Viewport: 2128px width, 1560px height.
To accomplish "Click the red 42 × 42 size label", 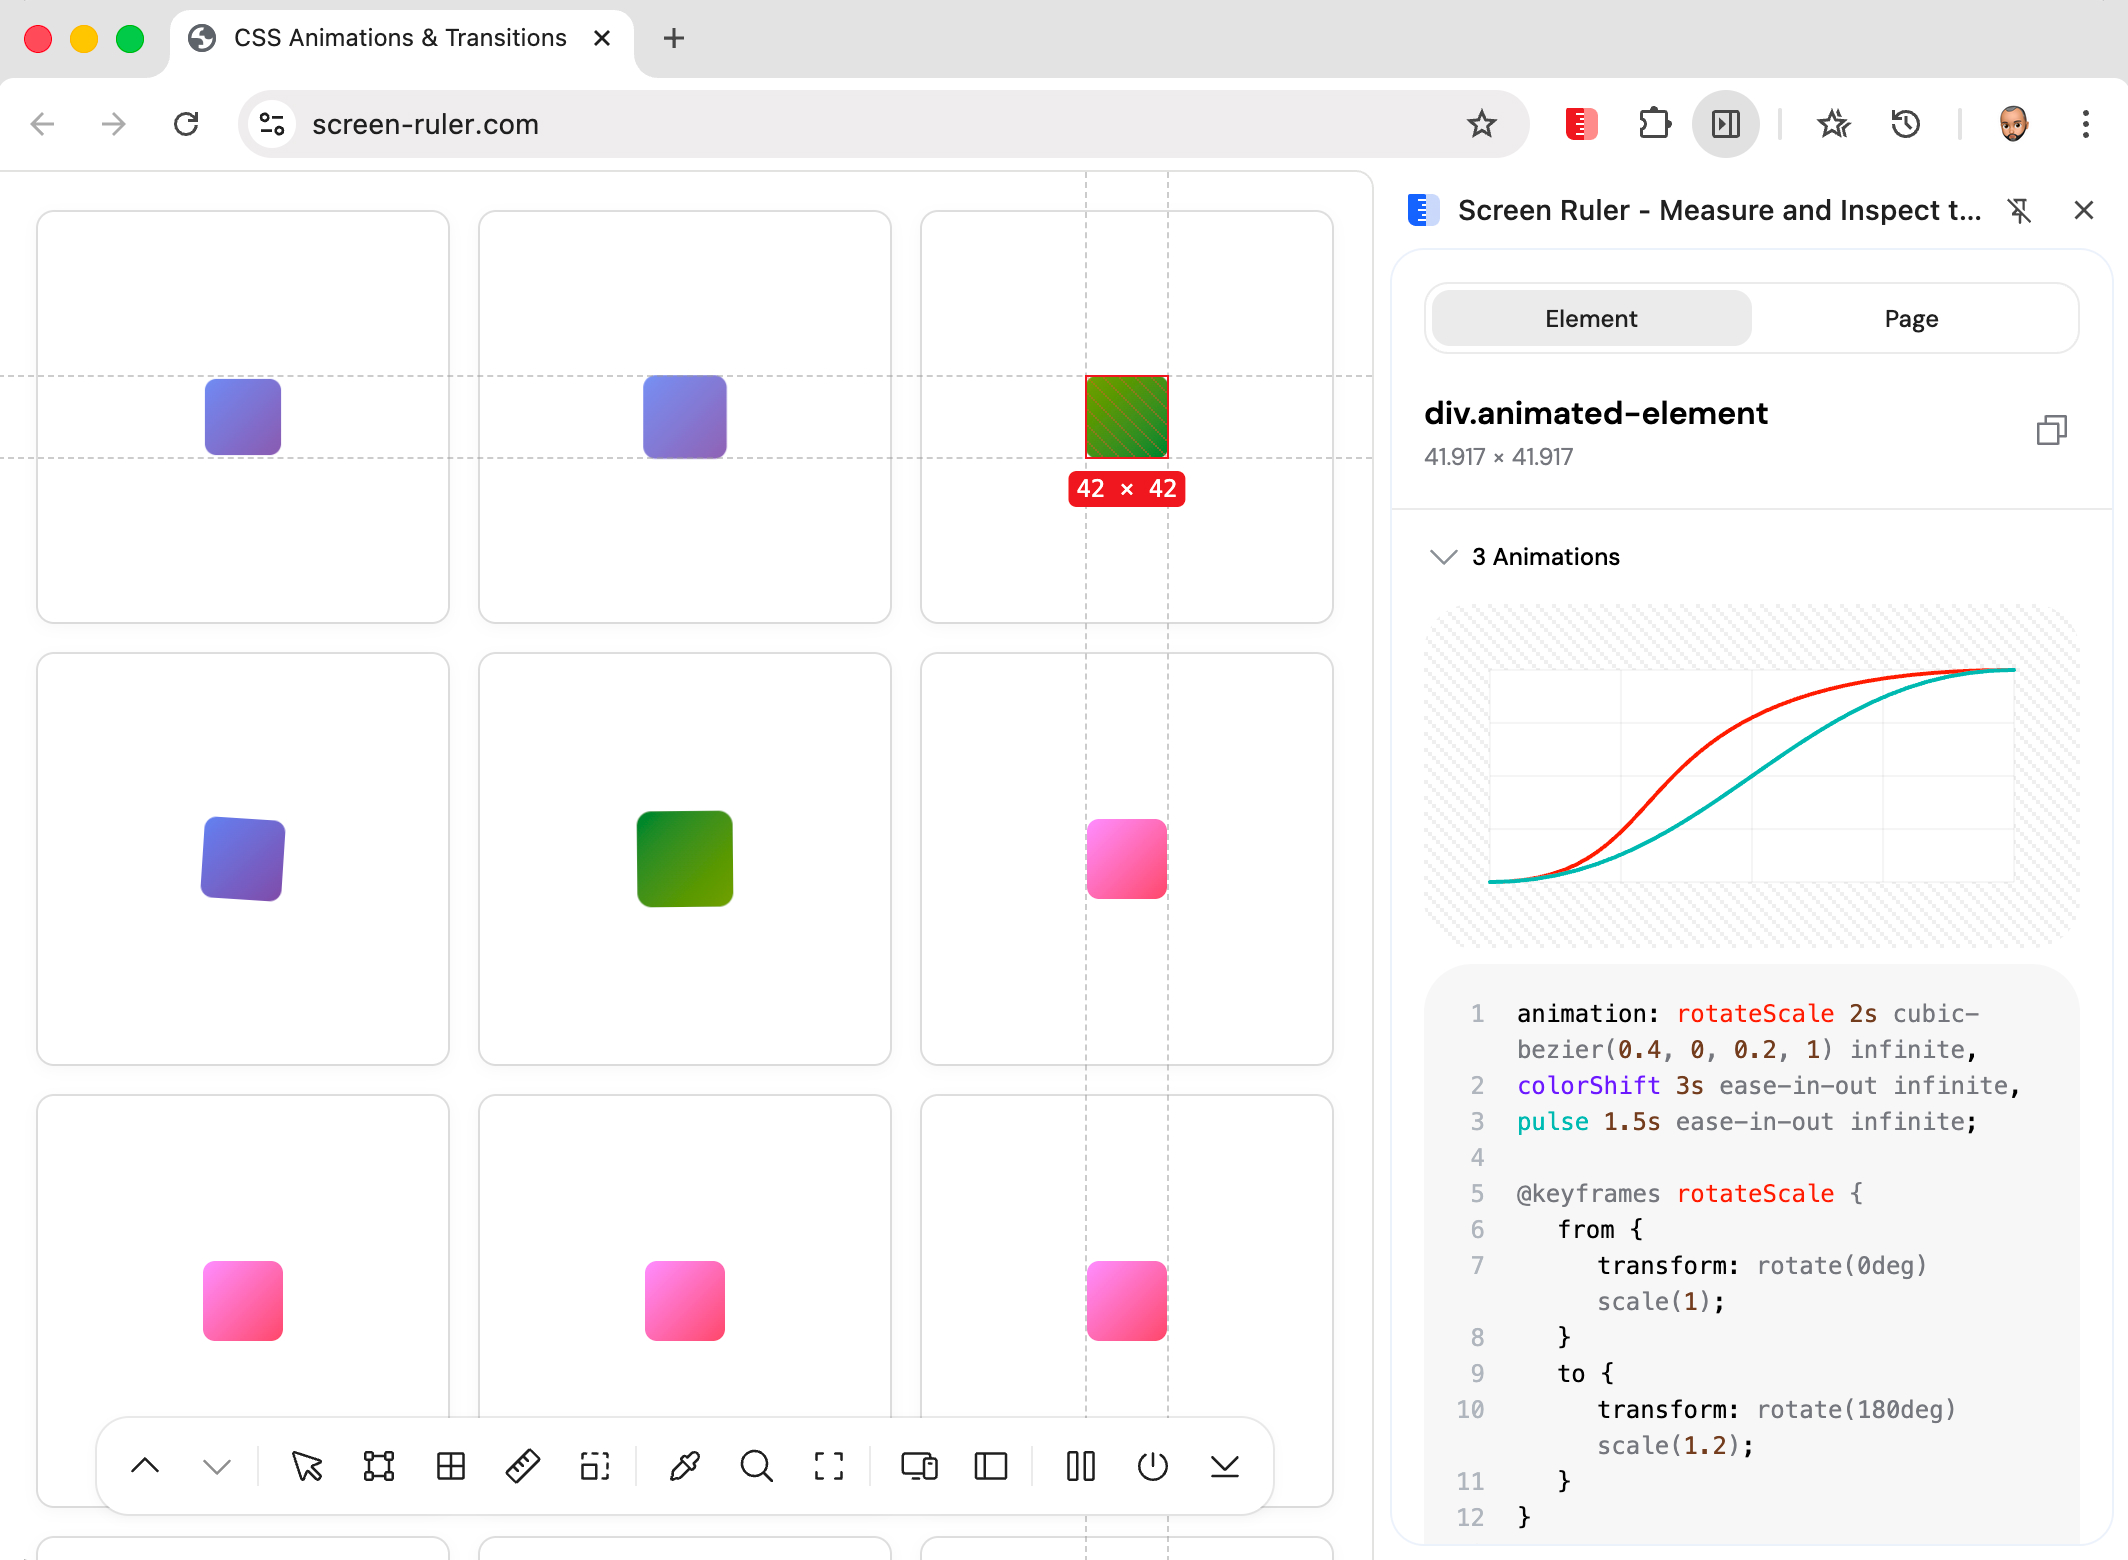I will point(1127,489).
